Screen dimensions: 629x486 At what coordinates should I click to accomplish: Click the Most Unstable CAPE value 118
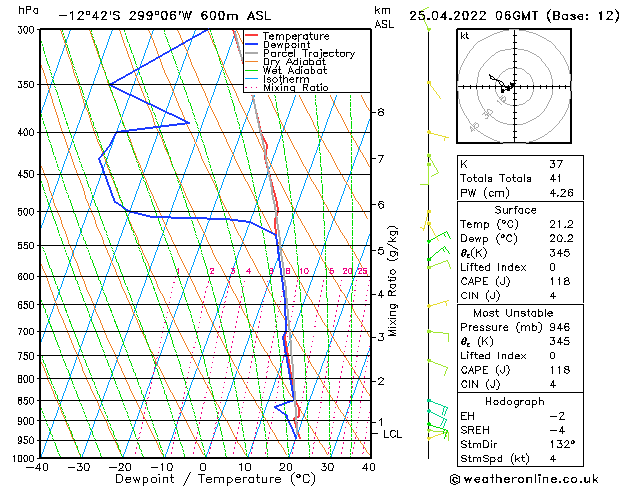click(x=560, y=370)
